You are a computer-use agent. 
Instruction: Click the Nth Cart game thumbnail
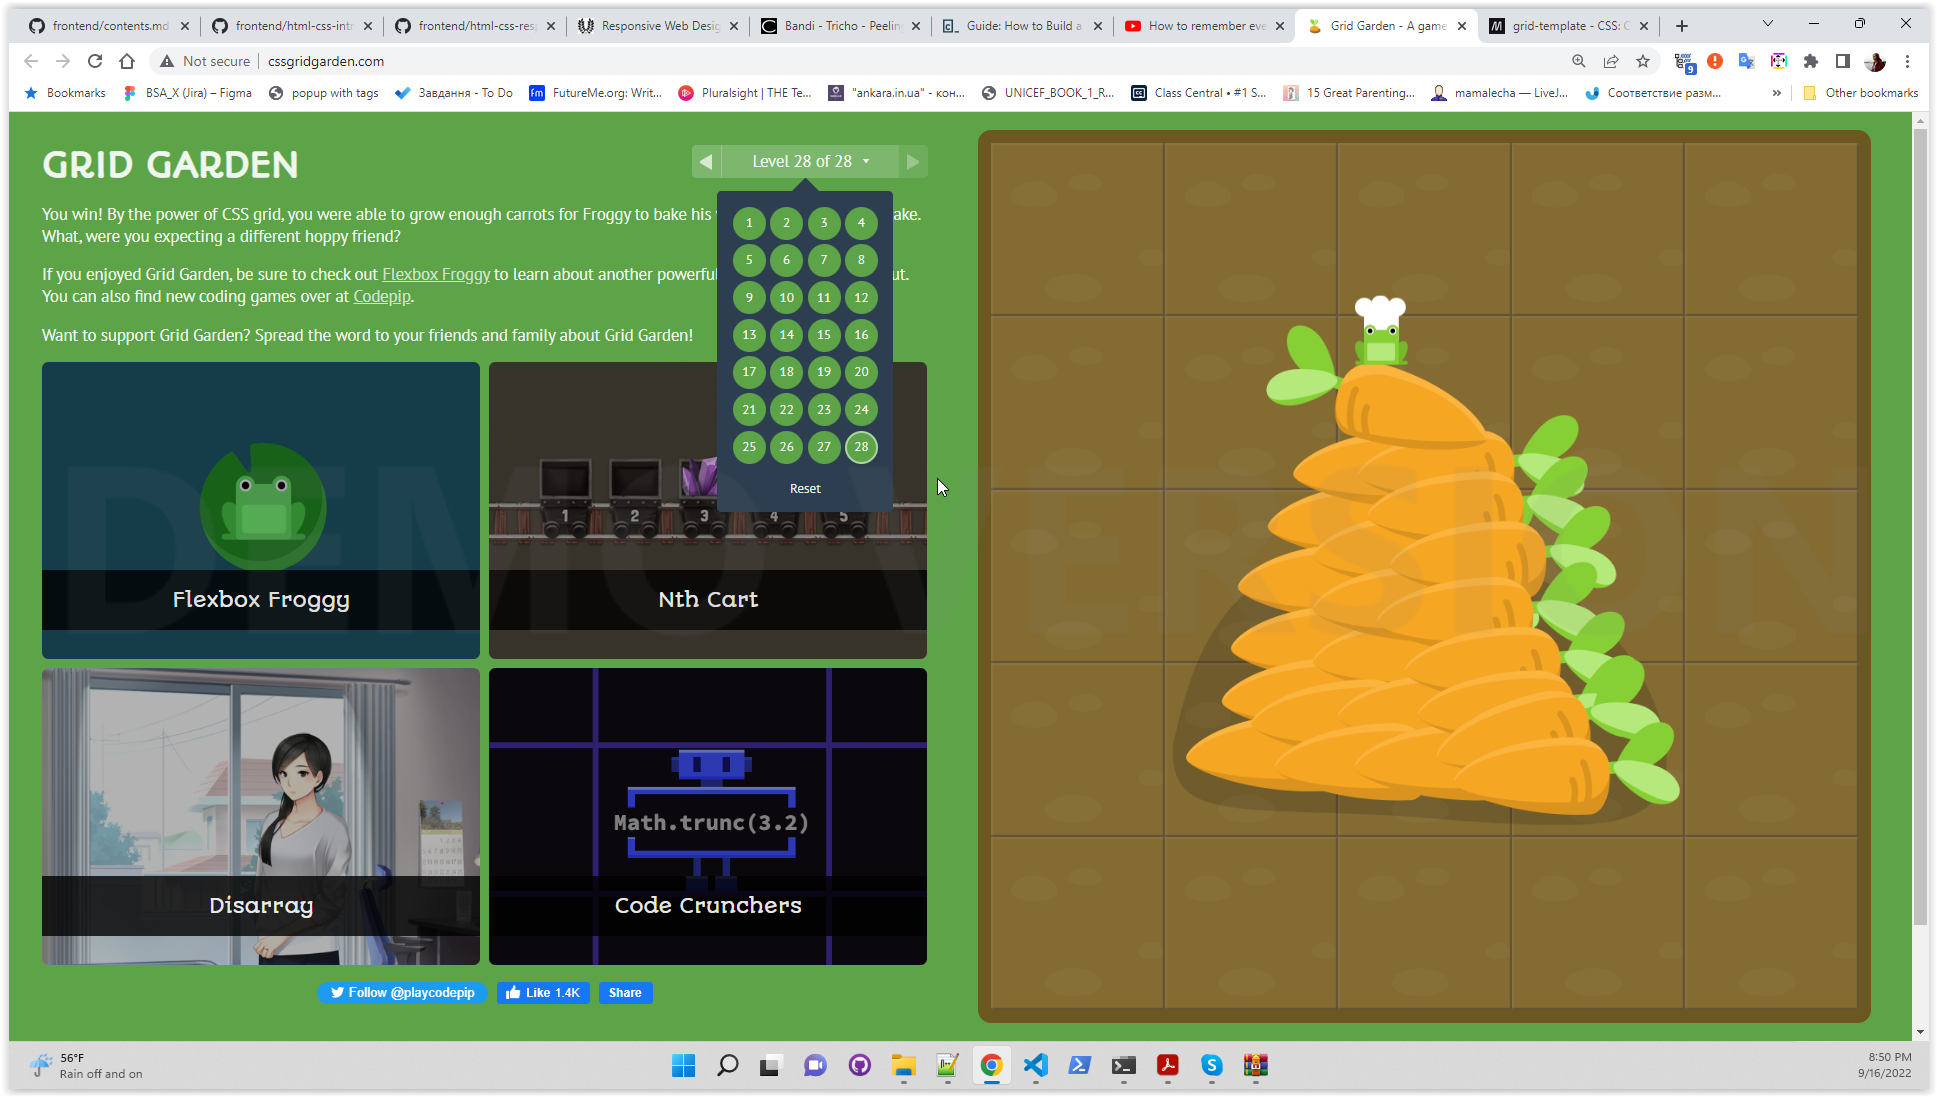pyautogui.click(x=708, y=511)
